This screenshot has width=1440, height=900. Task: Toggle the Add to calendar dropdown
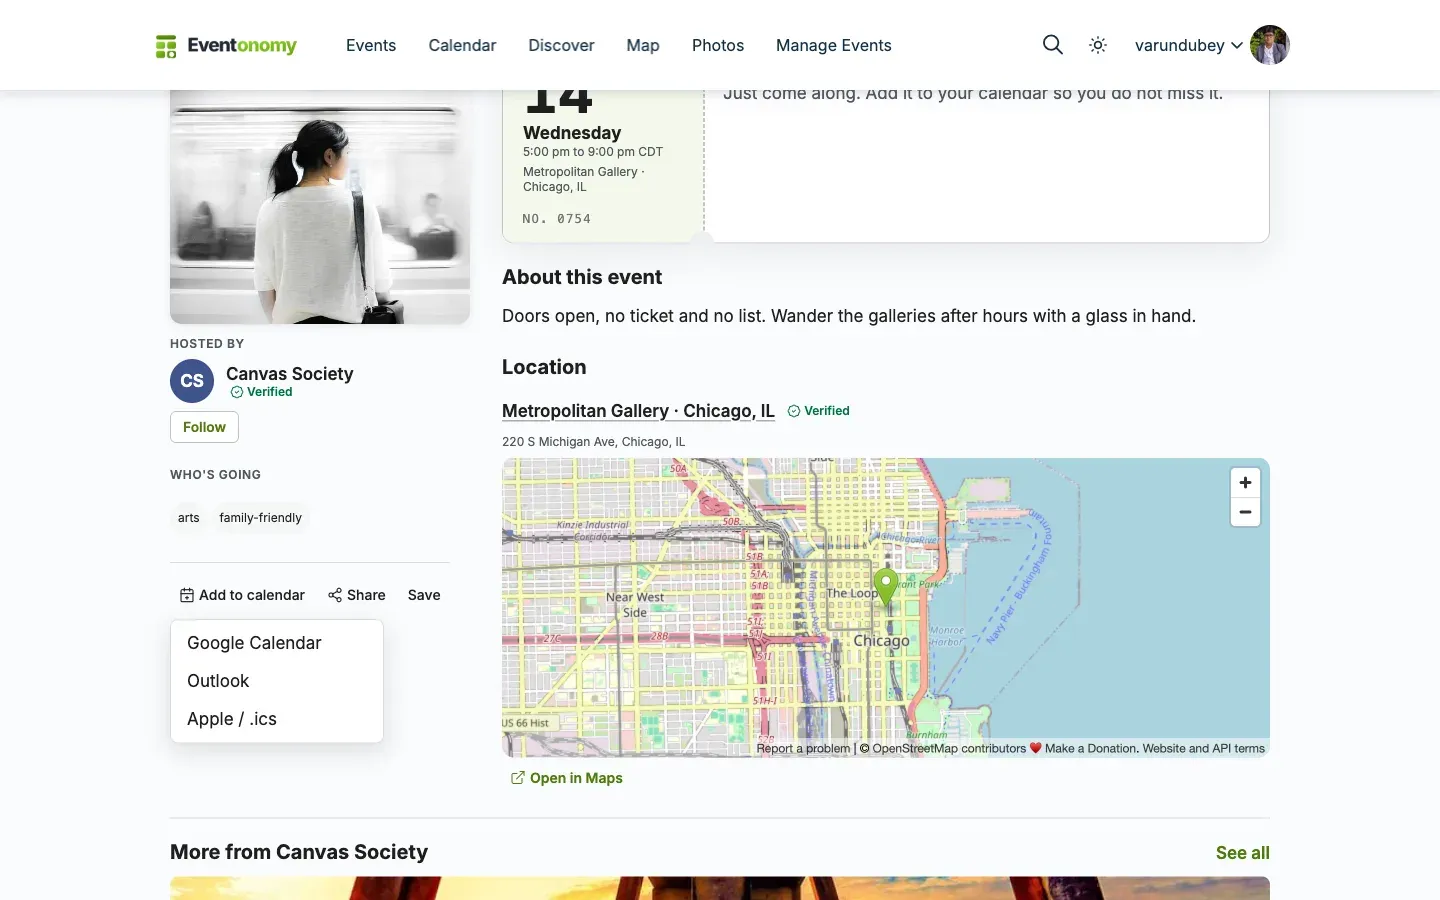point(242,595)
